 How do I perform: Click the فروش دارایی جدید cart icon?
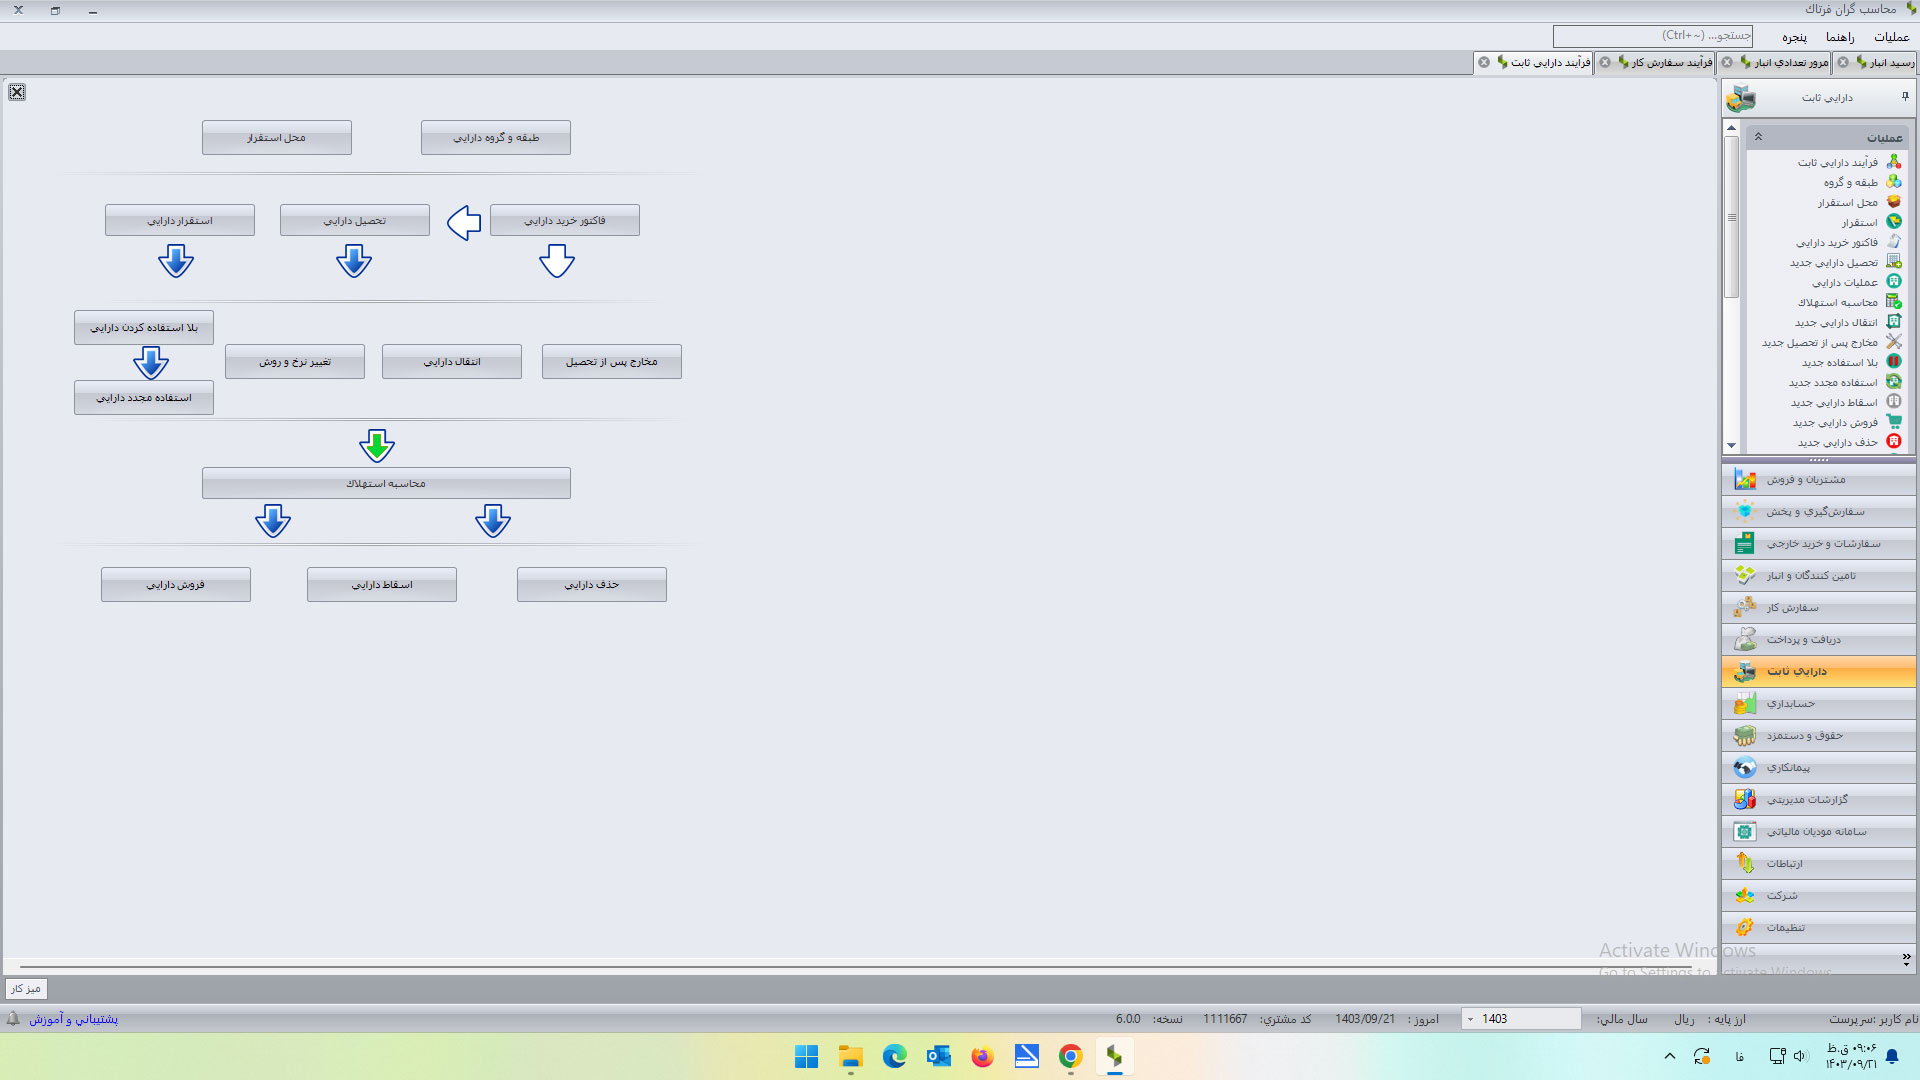coord(1893,422)
